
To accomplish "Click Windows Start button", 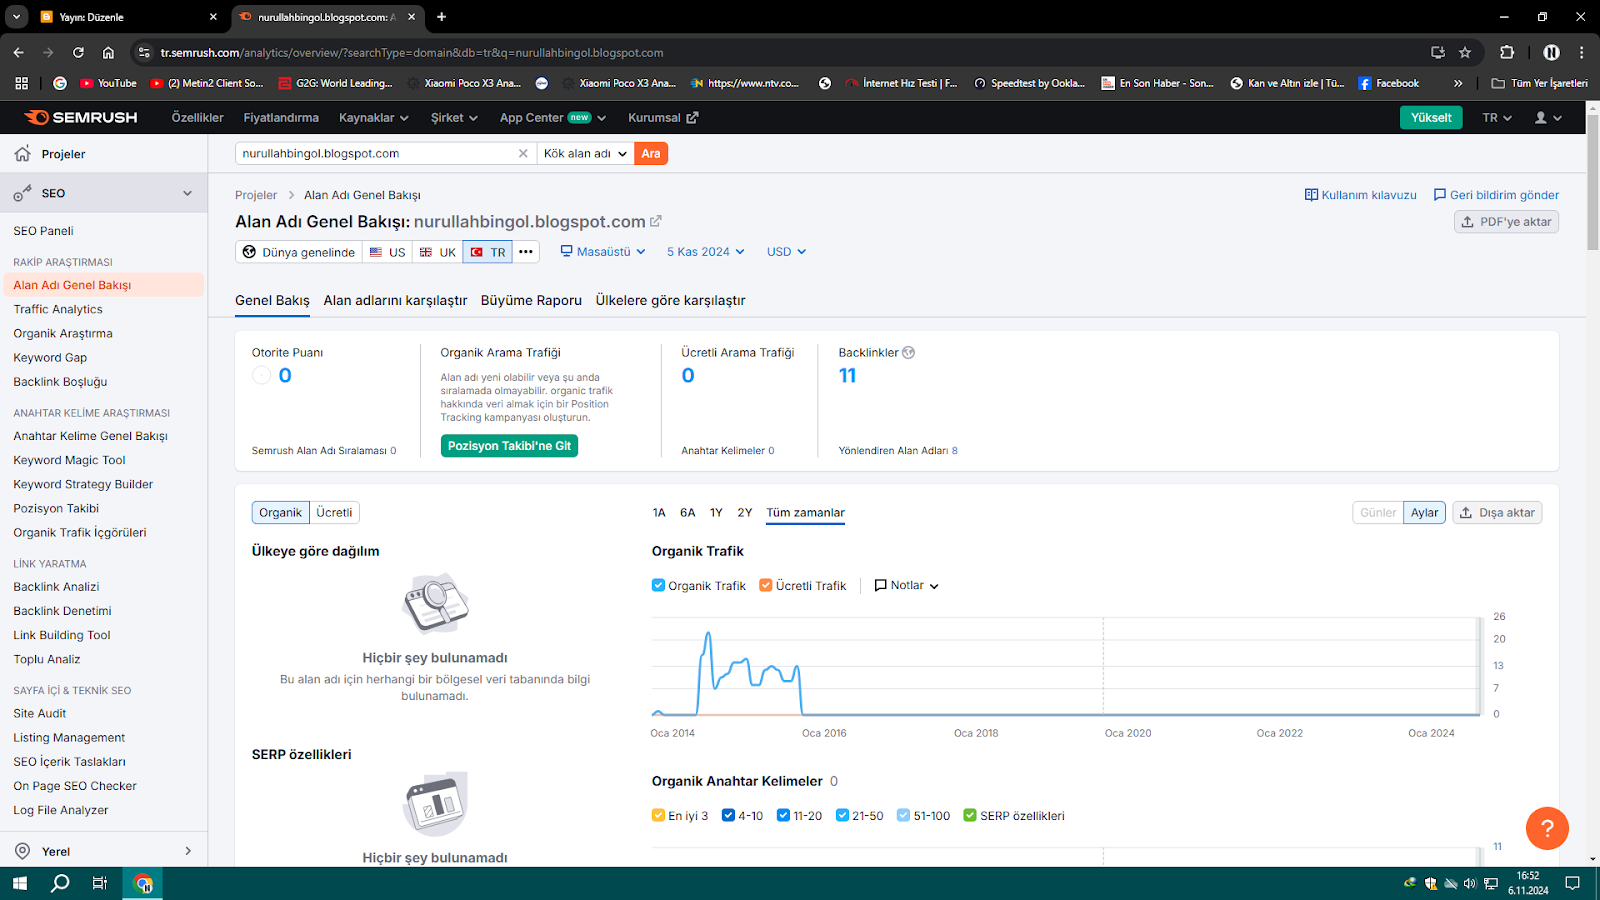I will [x=19, y=883].
